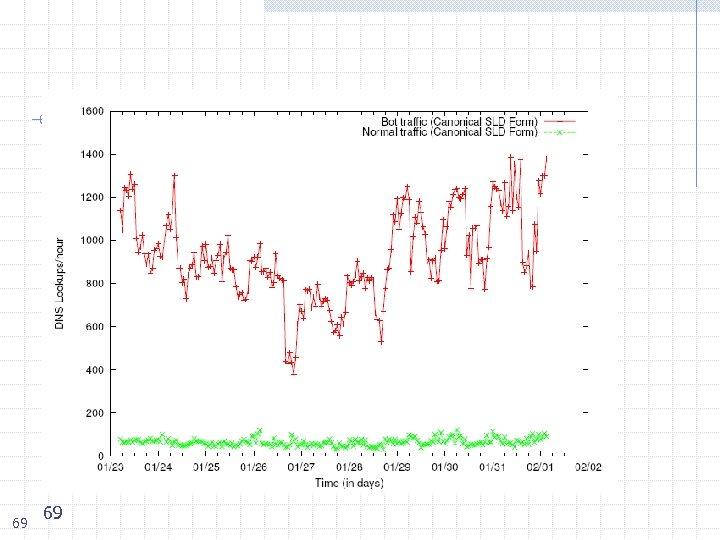Click the 'Bot traffic (Canonical SLD Form)' legend label
Screen dimensions: 720x540
(459, 122)
